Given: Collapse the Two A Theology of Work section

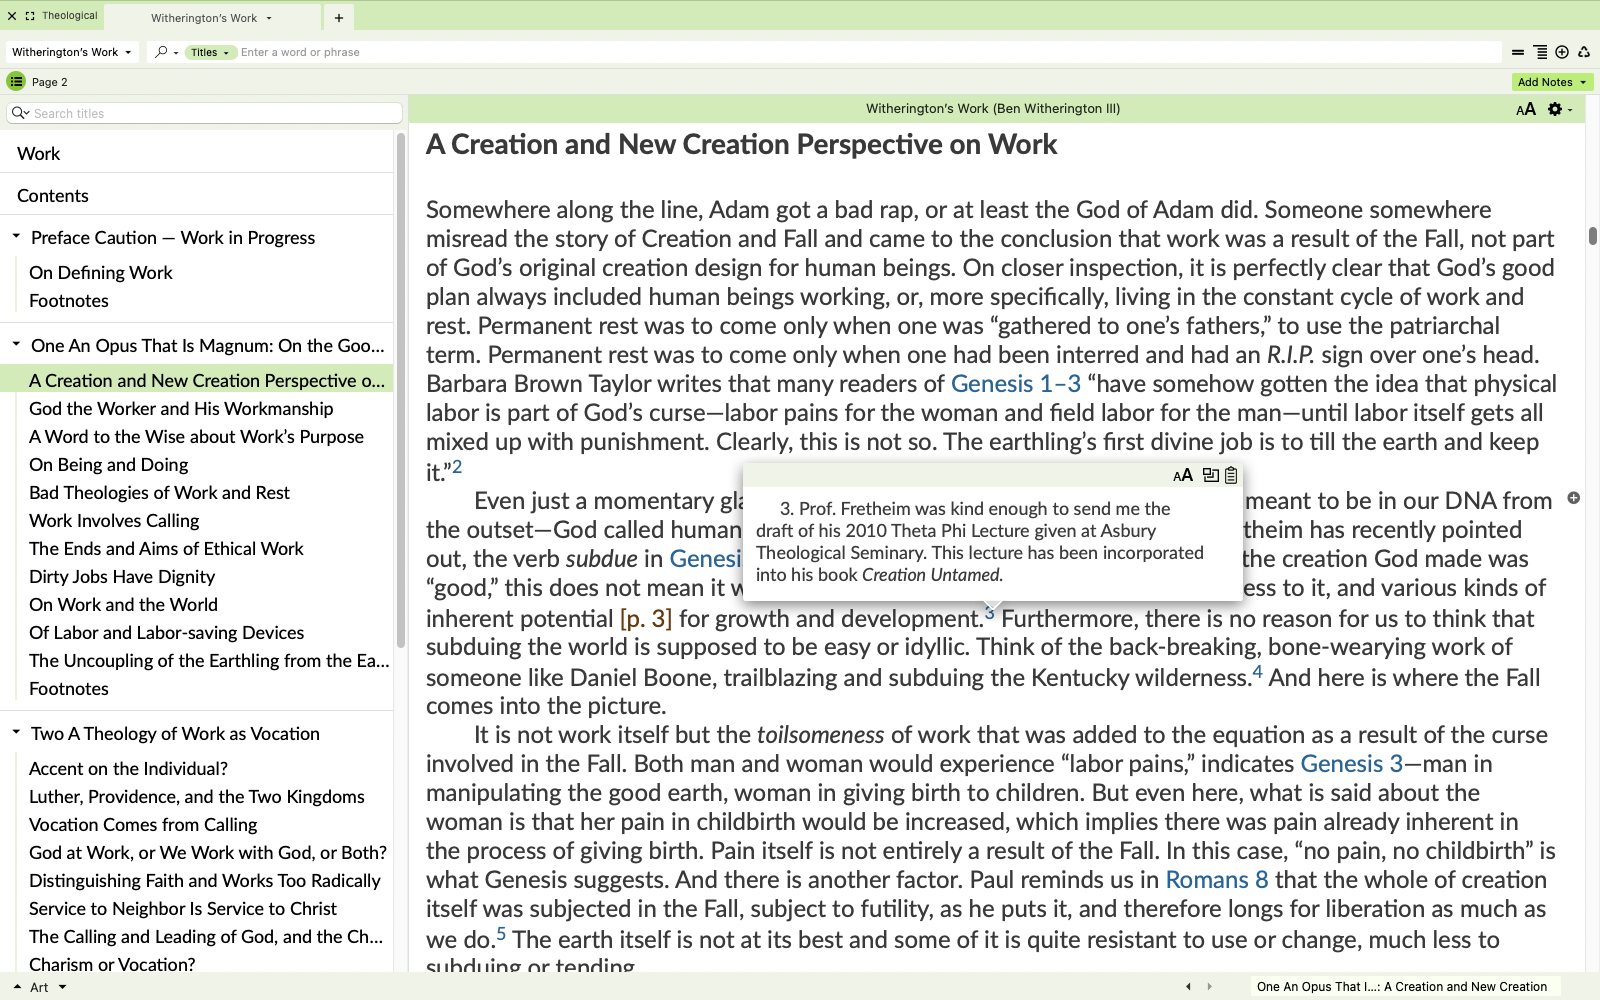Looking at the screenshot, I should point(16,733).
